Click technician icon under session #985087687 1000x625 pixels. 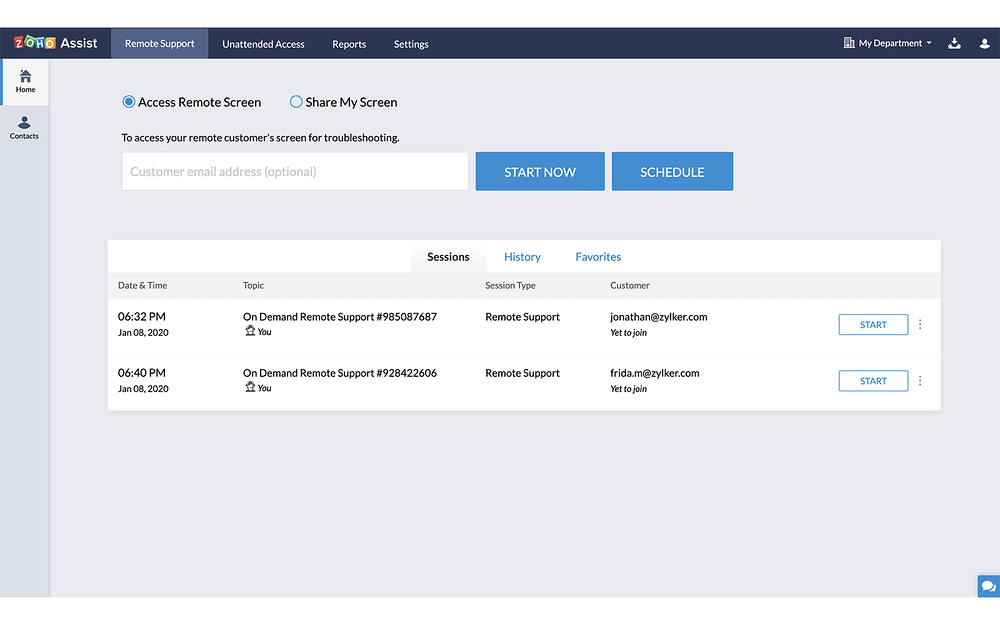pyautogui.click(x=250, y=330)
